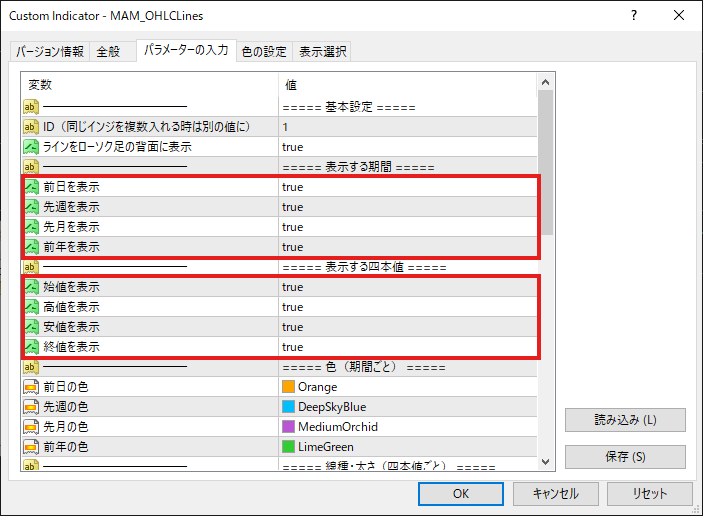Toggle the true value for ラインをローソク足の背面に表示
703x516 pixels.
click(x=407, y=147)
